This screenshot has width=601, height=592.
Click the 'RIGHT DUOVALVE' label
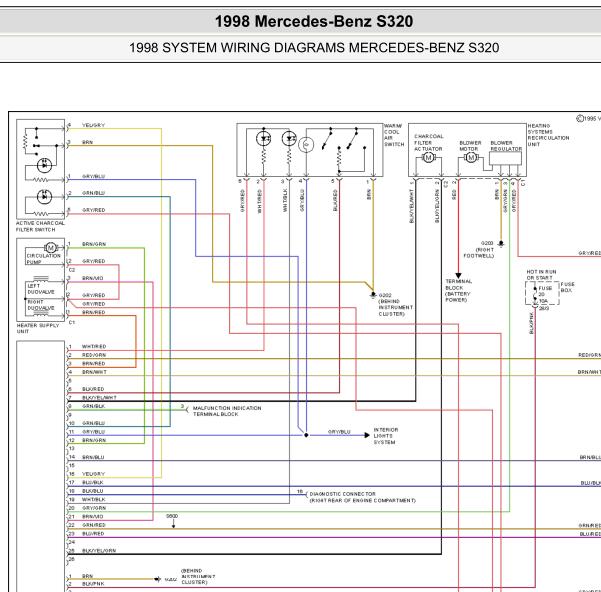[x=41, y=305]
